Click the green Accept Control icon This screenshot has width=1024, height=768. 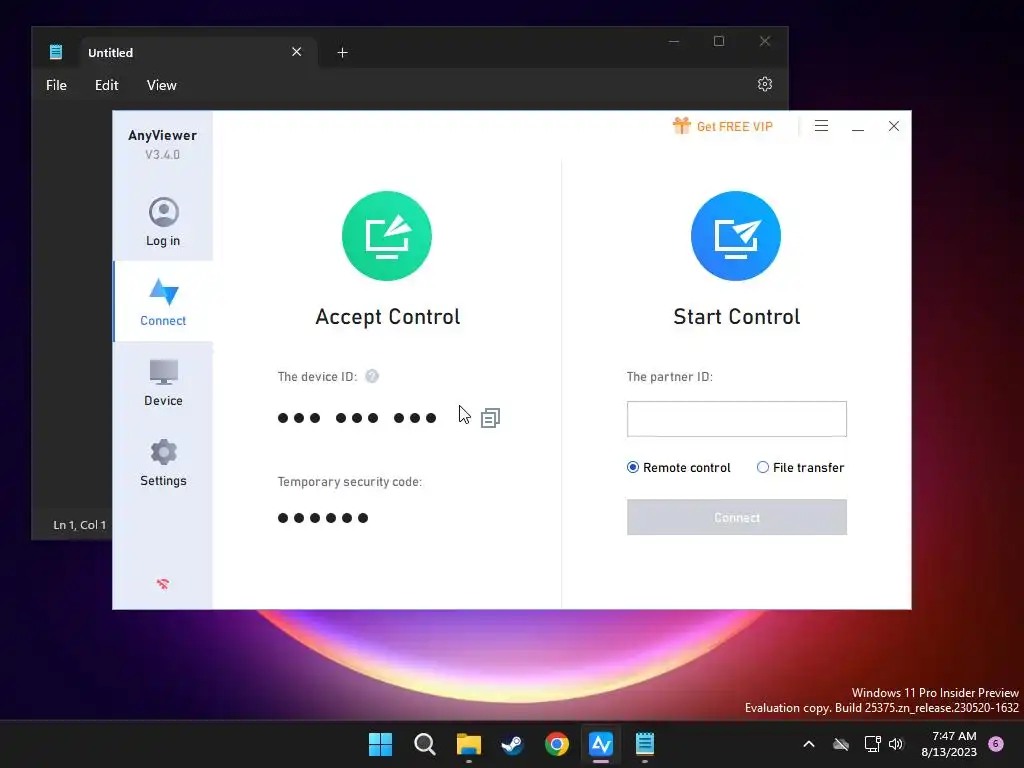pyautogui.click(x=387, y=236)
